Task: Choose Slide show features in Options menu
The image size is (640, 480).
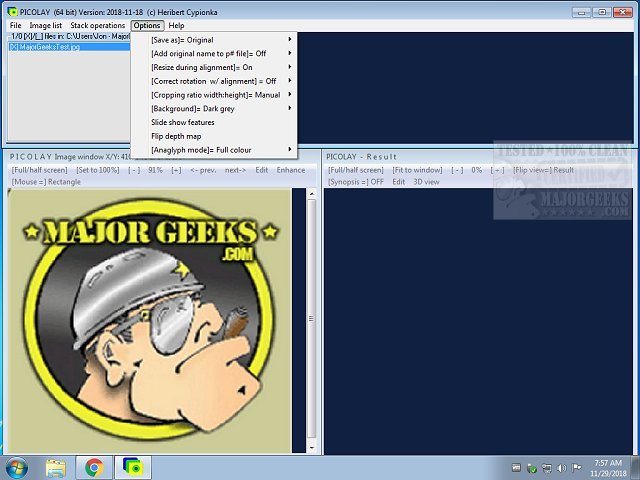Action: point(214,122)
